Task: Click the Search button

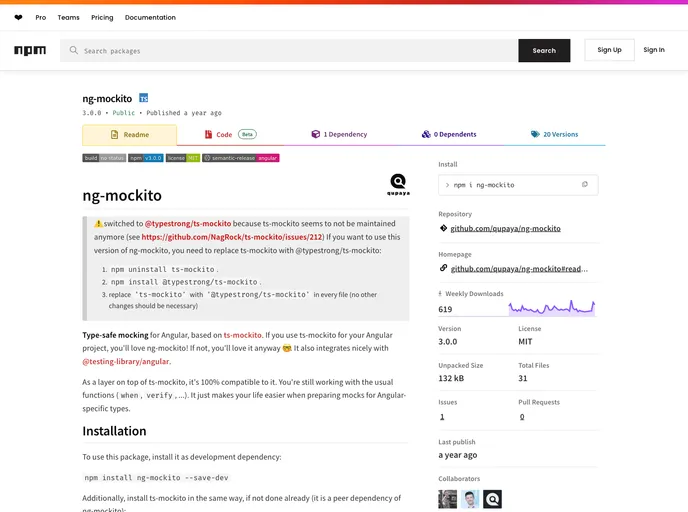Action: click(544, 50)
